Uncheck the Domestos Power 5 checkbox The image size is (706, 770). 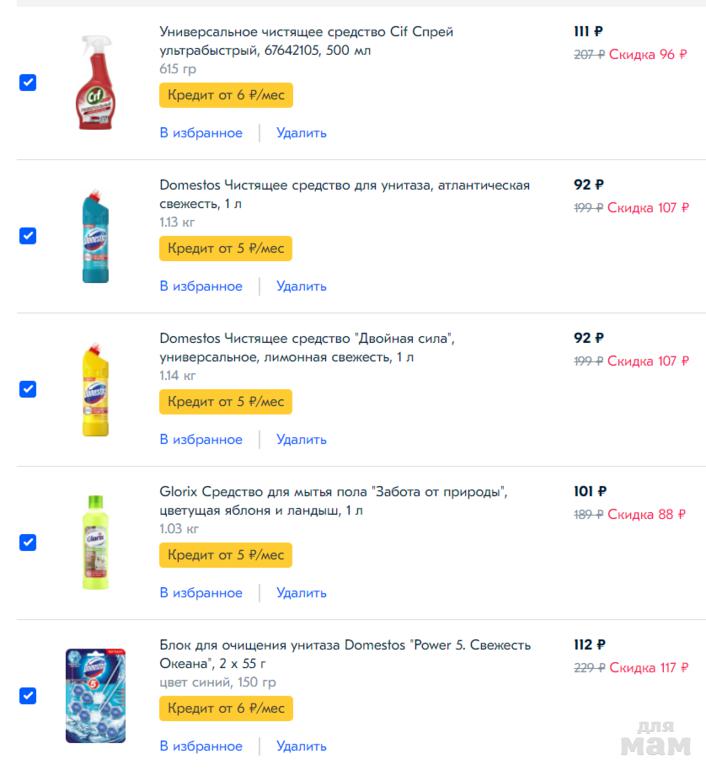pyautogui.click(x=28, y=695)
